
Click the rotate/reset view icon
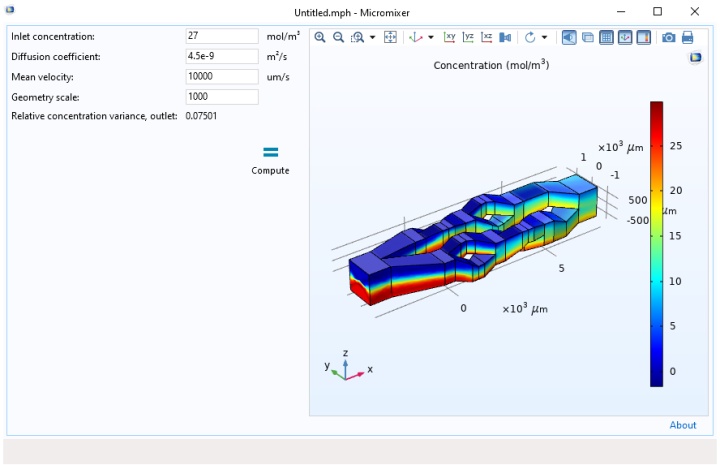pyautogui.click(x=530, y=37)
